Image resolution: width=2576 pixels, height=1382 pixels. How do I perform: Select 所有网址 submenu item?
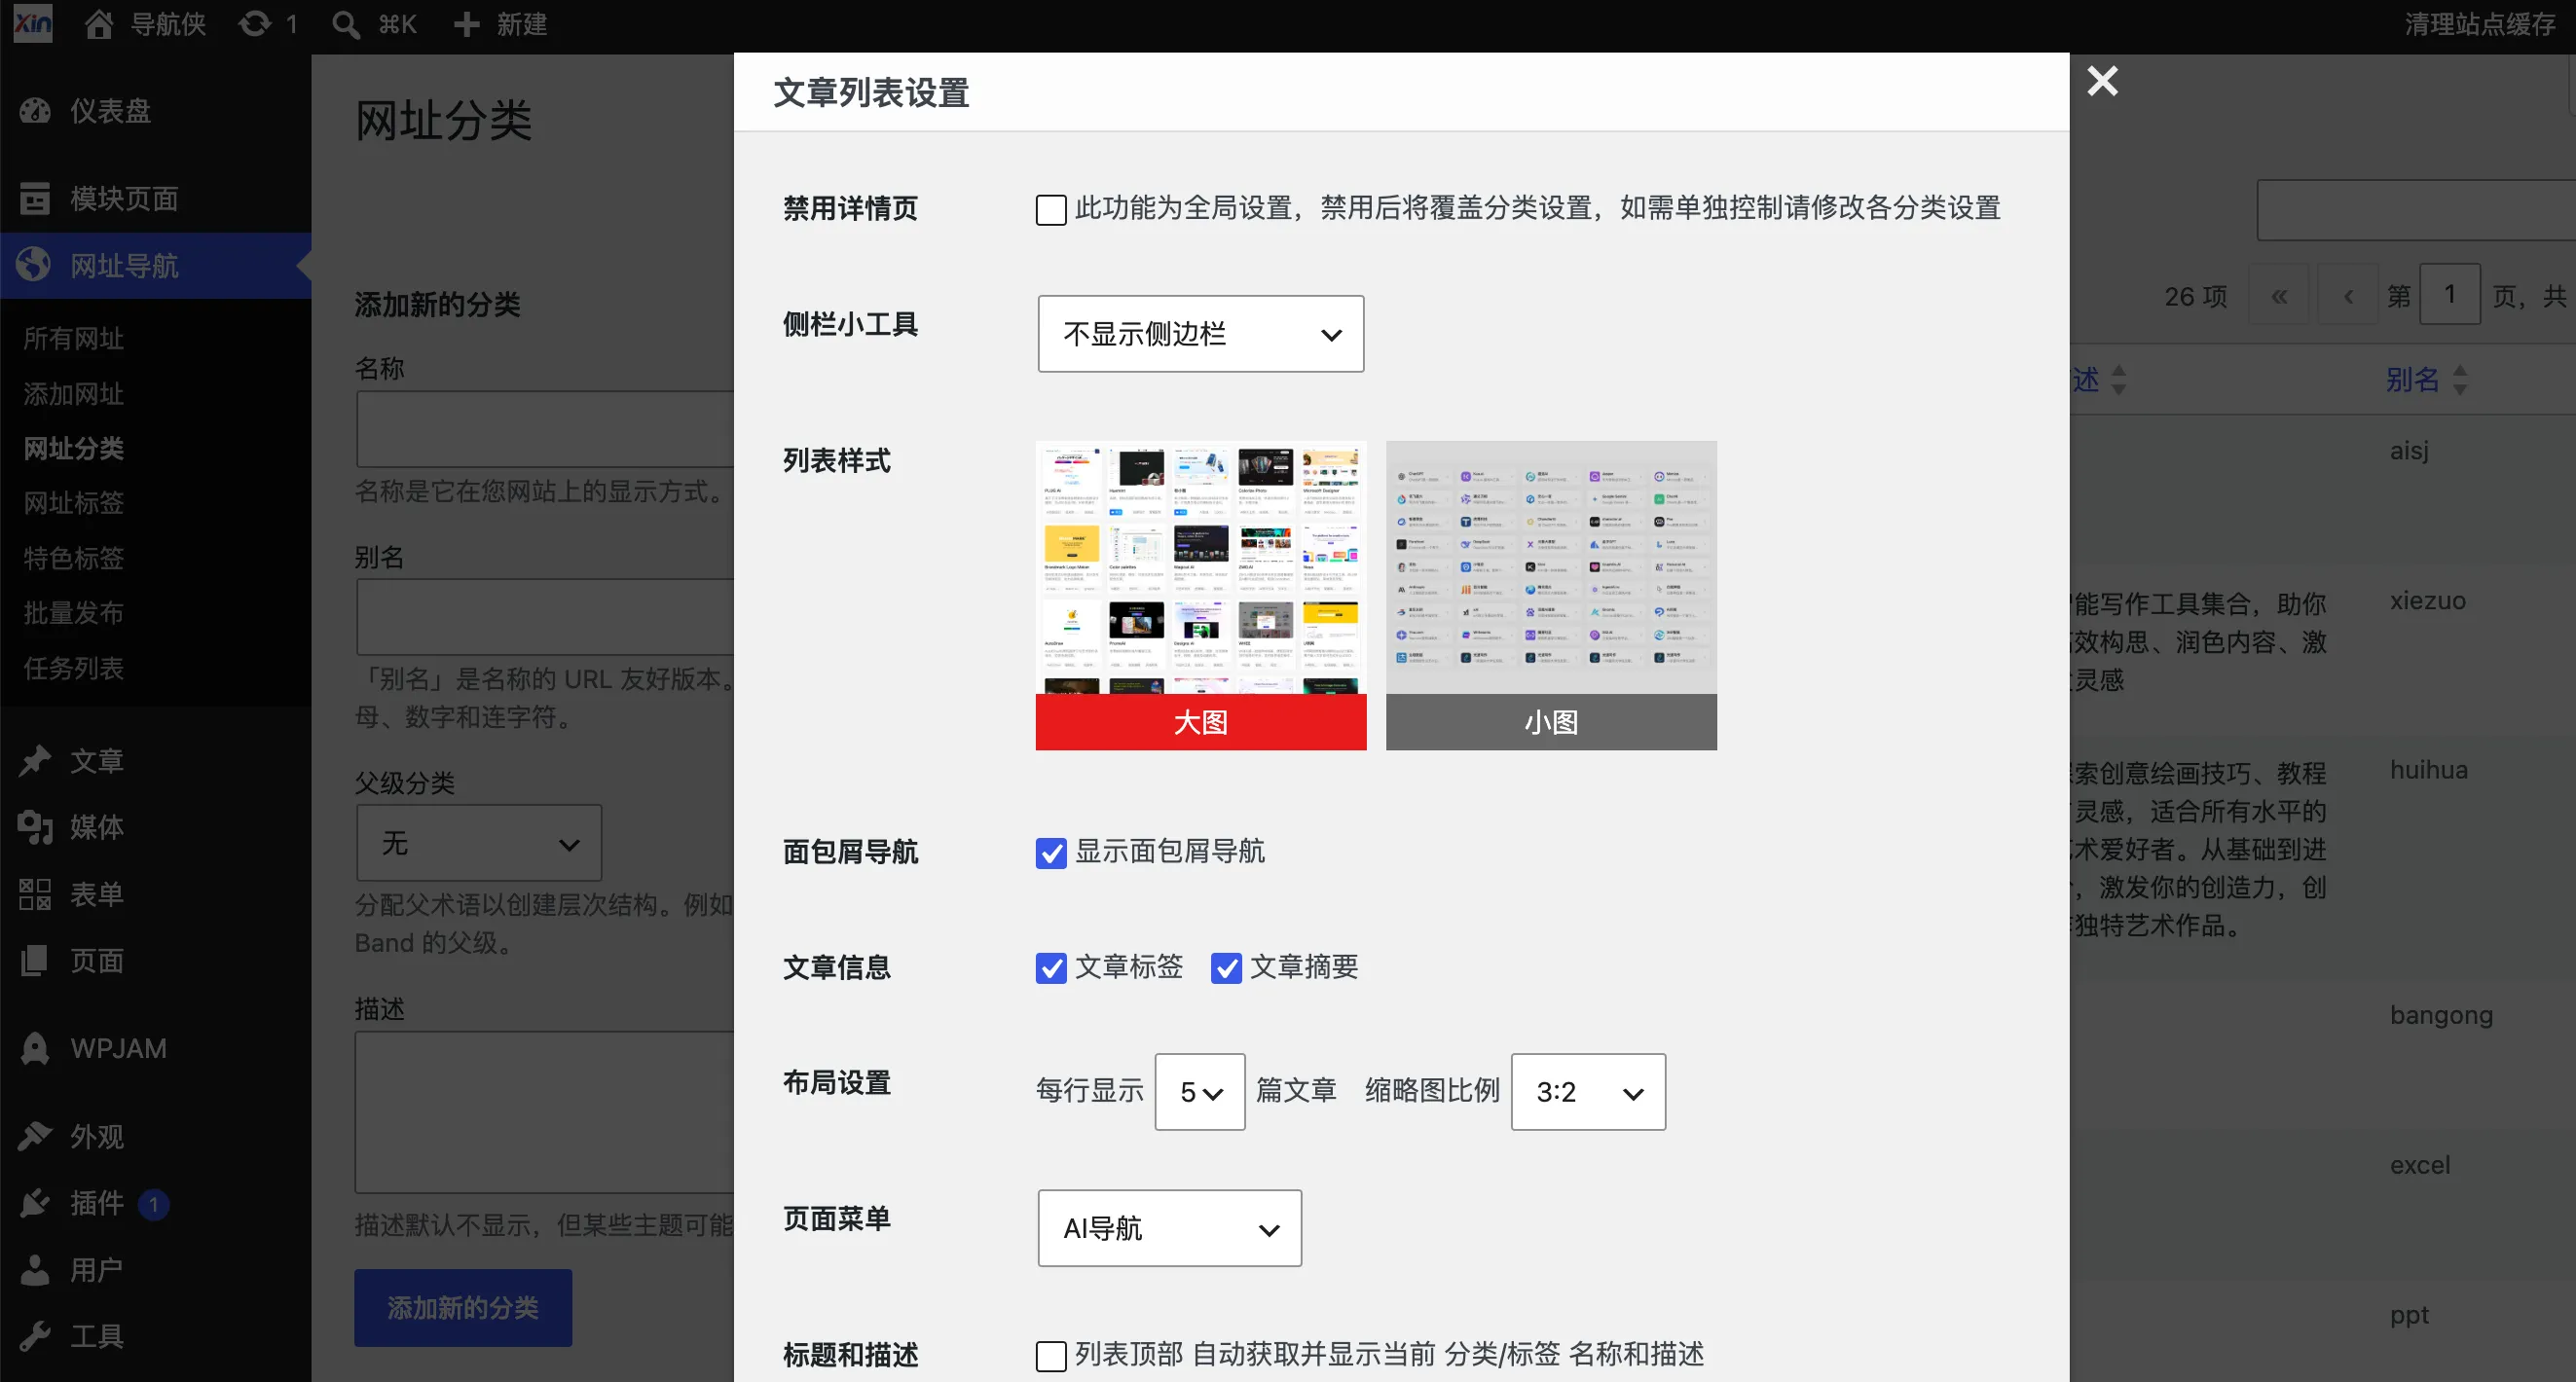[74, 339]
